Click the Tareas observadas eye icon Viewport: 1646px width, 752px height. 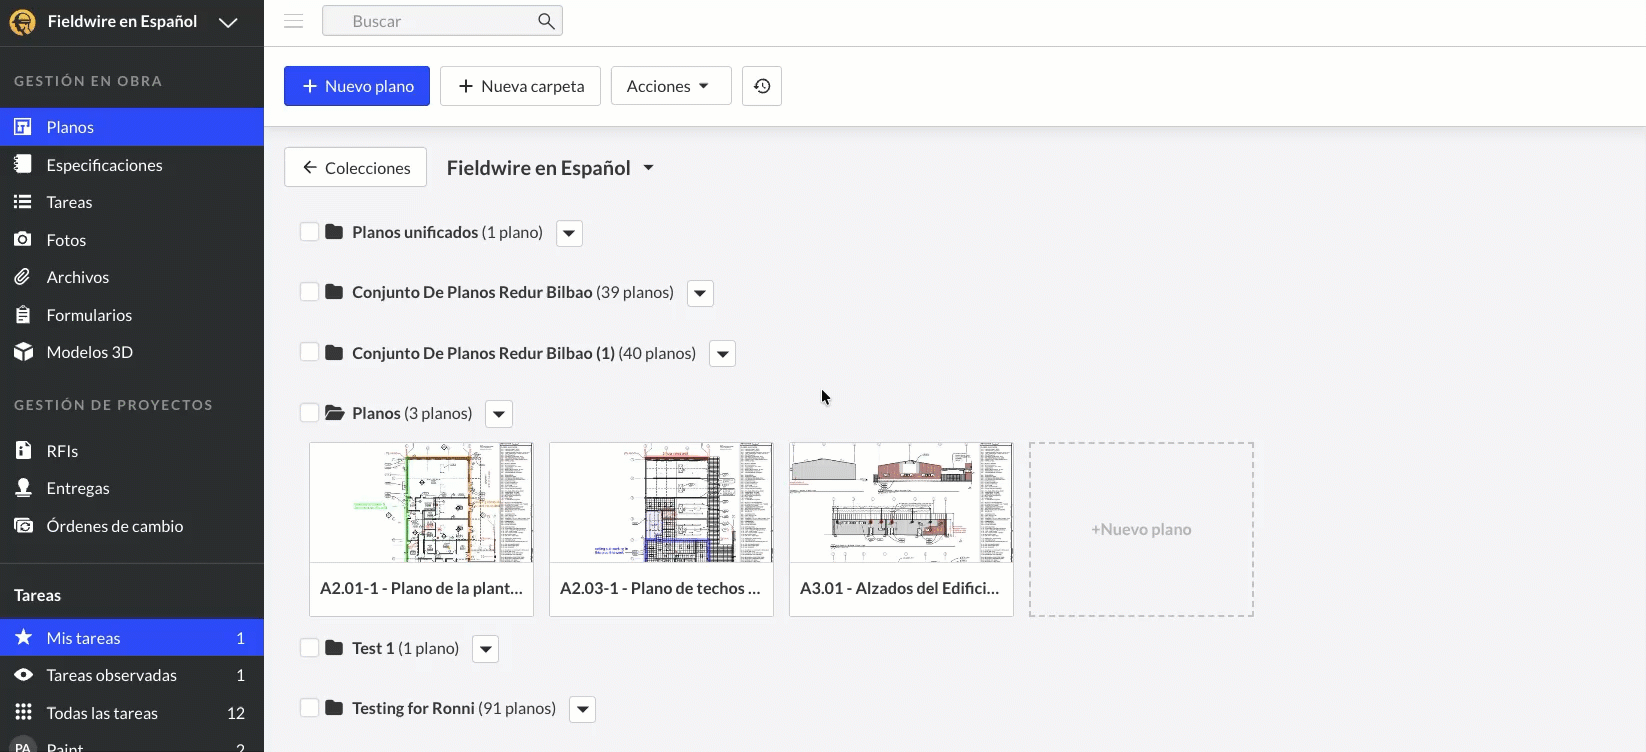pos(23,675)
